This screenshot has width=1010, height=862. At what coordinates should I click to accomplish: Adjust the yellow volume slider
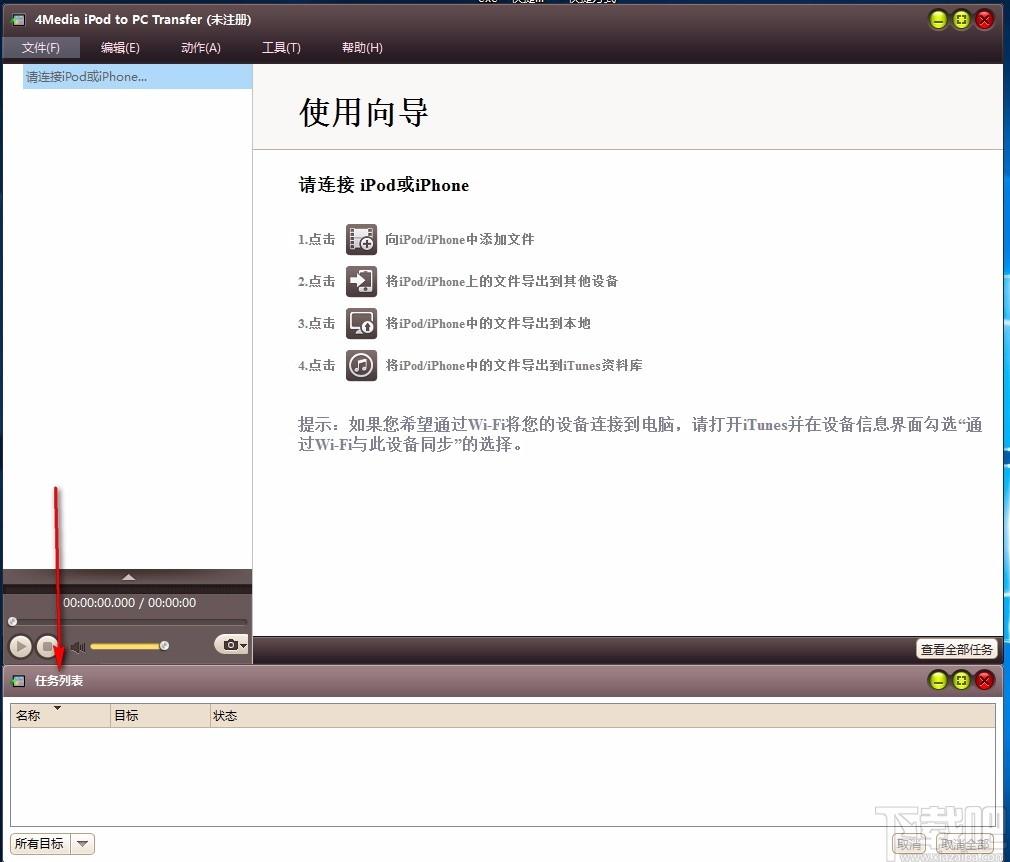pyautogui.click(x=129, y=646)
